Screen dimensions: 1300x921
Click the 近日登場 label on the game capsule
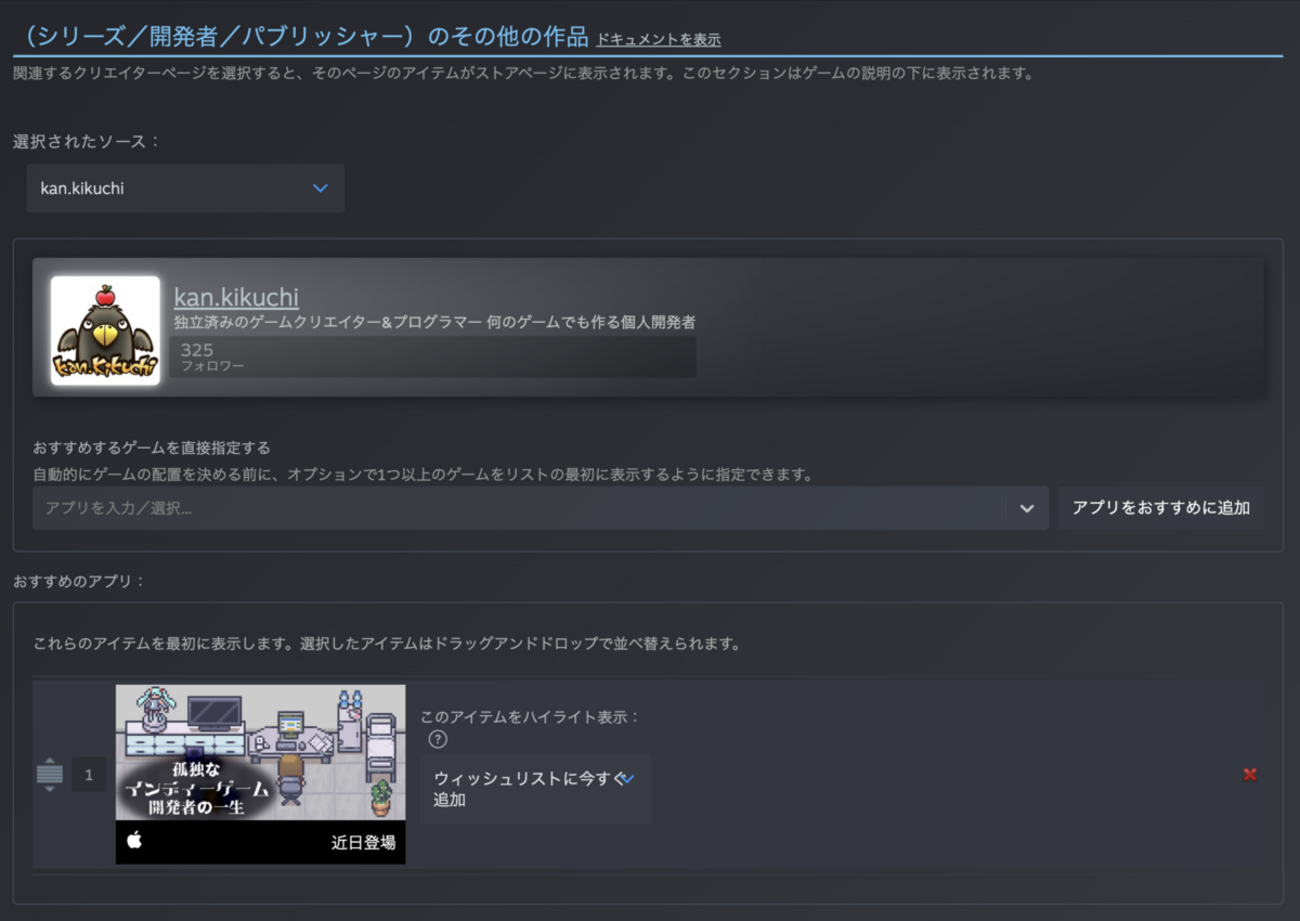(364, 842)
